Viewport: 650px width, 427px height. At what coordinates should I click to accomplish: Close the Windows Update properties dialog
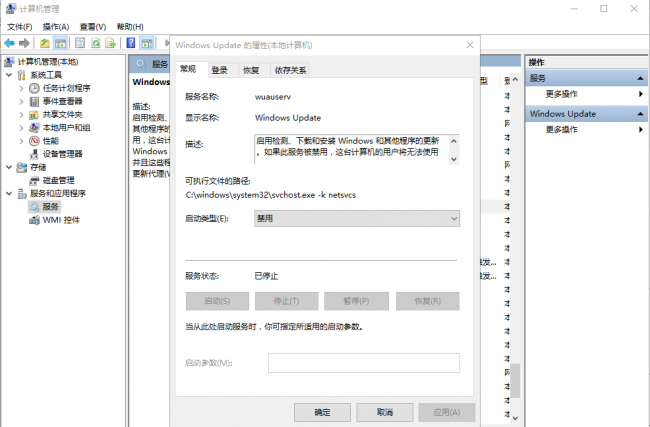pyautogui.click(x=470, y=45)
